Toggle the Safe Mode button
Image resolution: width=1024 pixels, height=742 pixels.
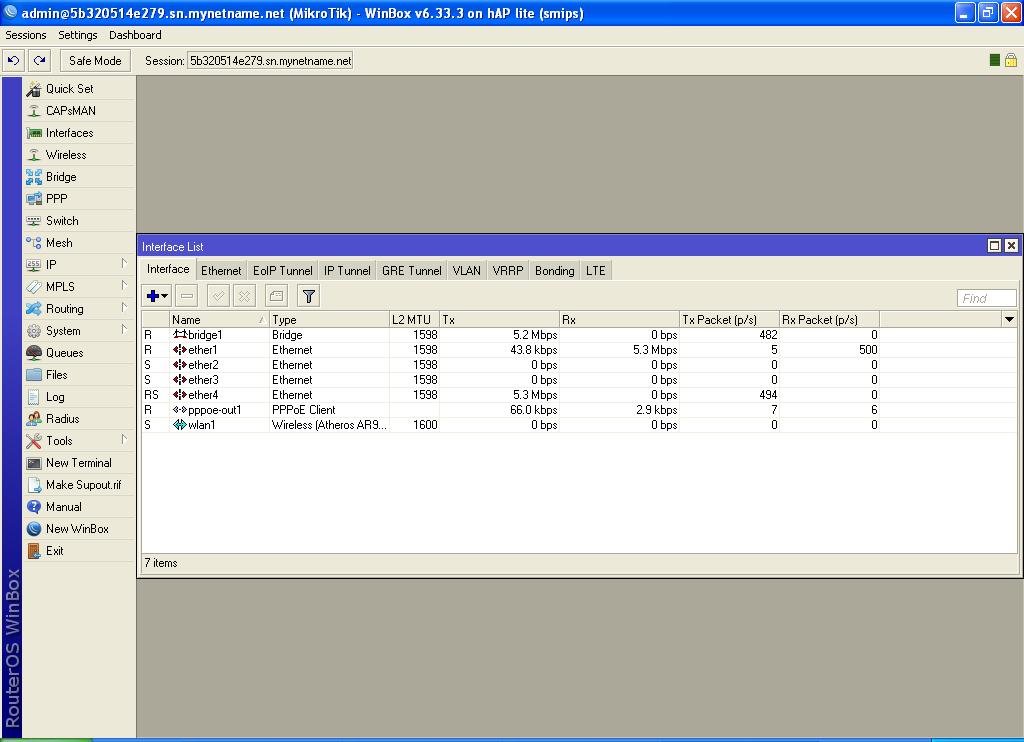(95, 60)
